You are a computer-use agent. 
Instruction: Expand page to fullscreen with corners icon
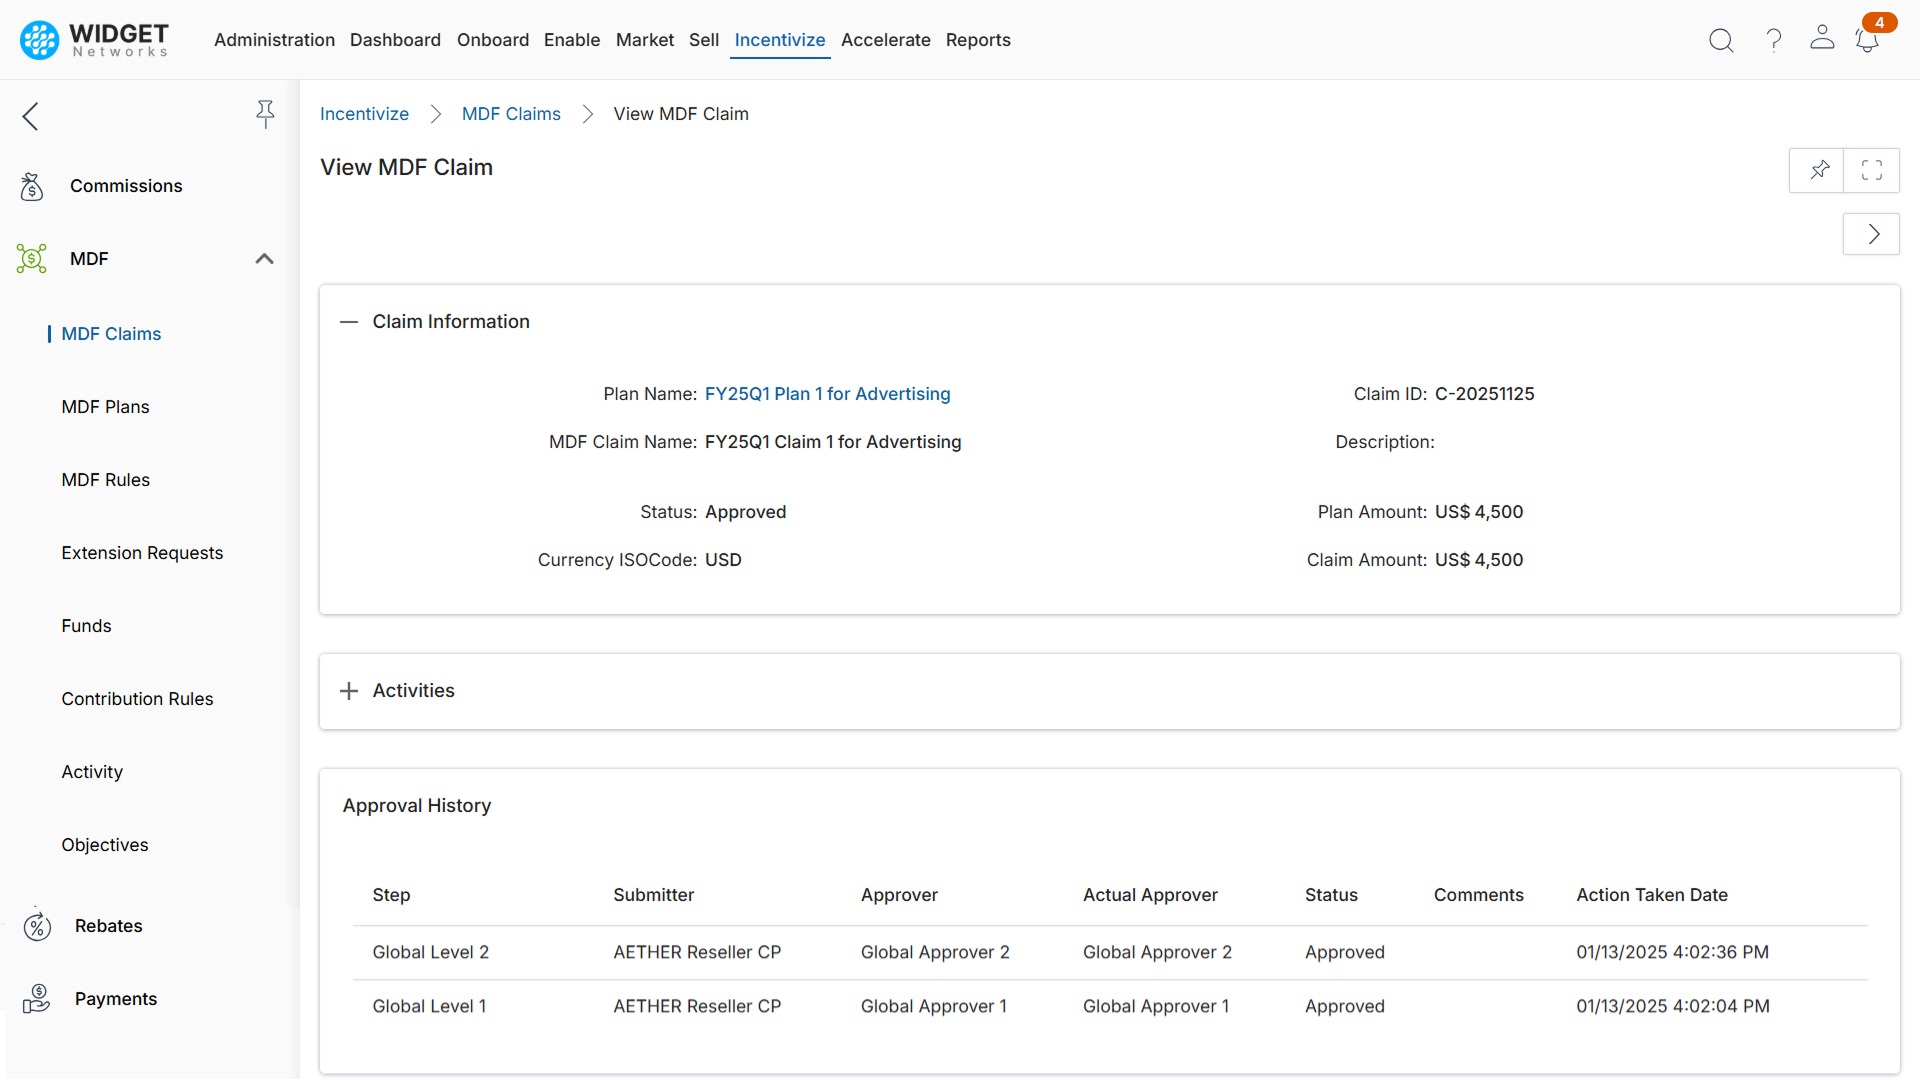1872,170
